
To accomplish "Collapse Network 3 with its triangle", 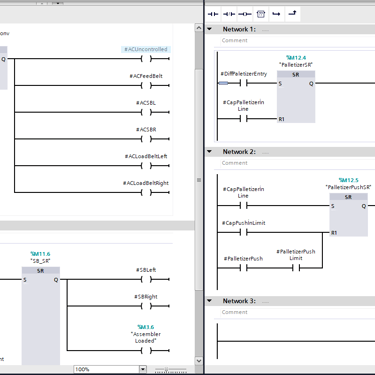I will pos(210,301).
